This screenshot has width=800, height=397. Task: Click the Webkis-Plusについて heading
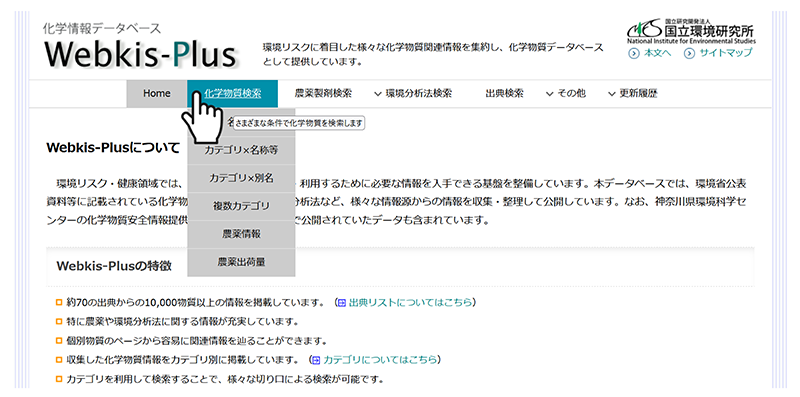point(113,148)
